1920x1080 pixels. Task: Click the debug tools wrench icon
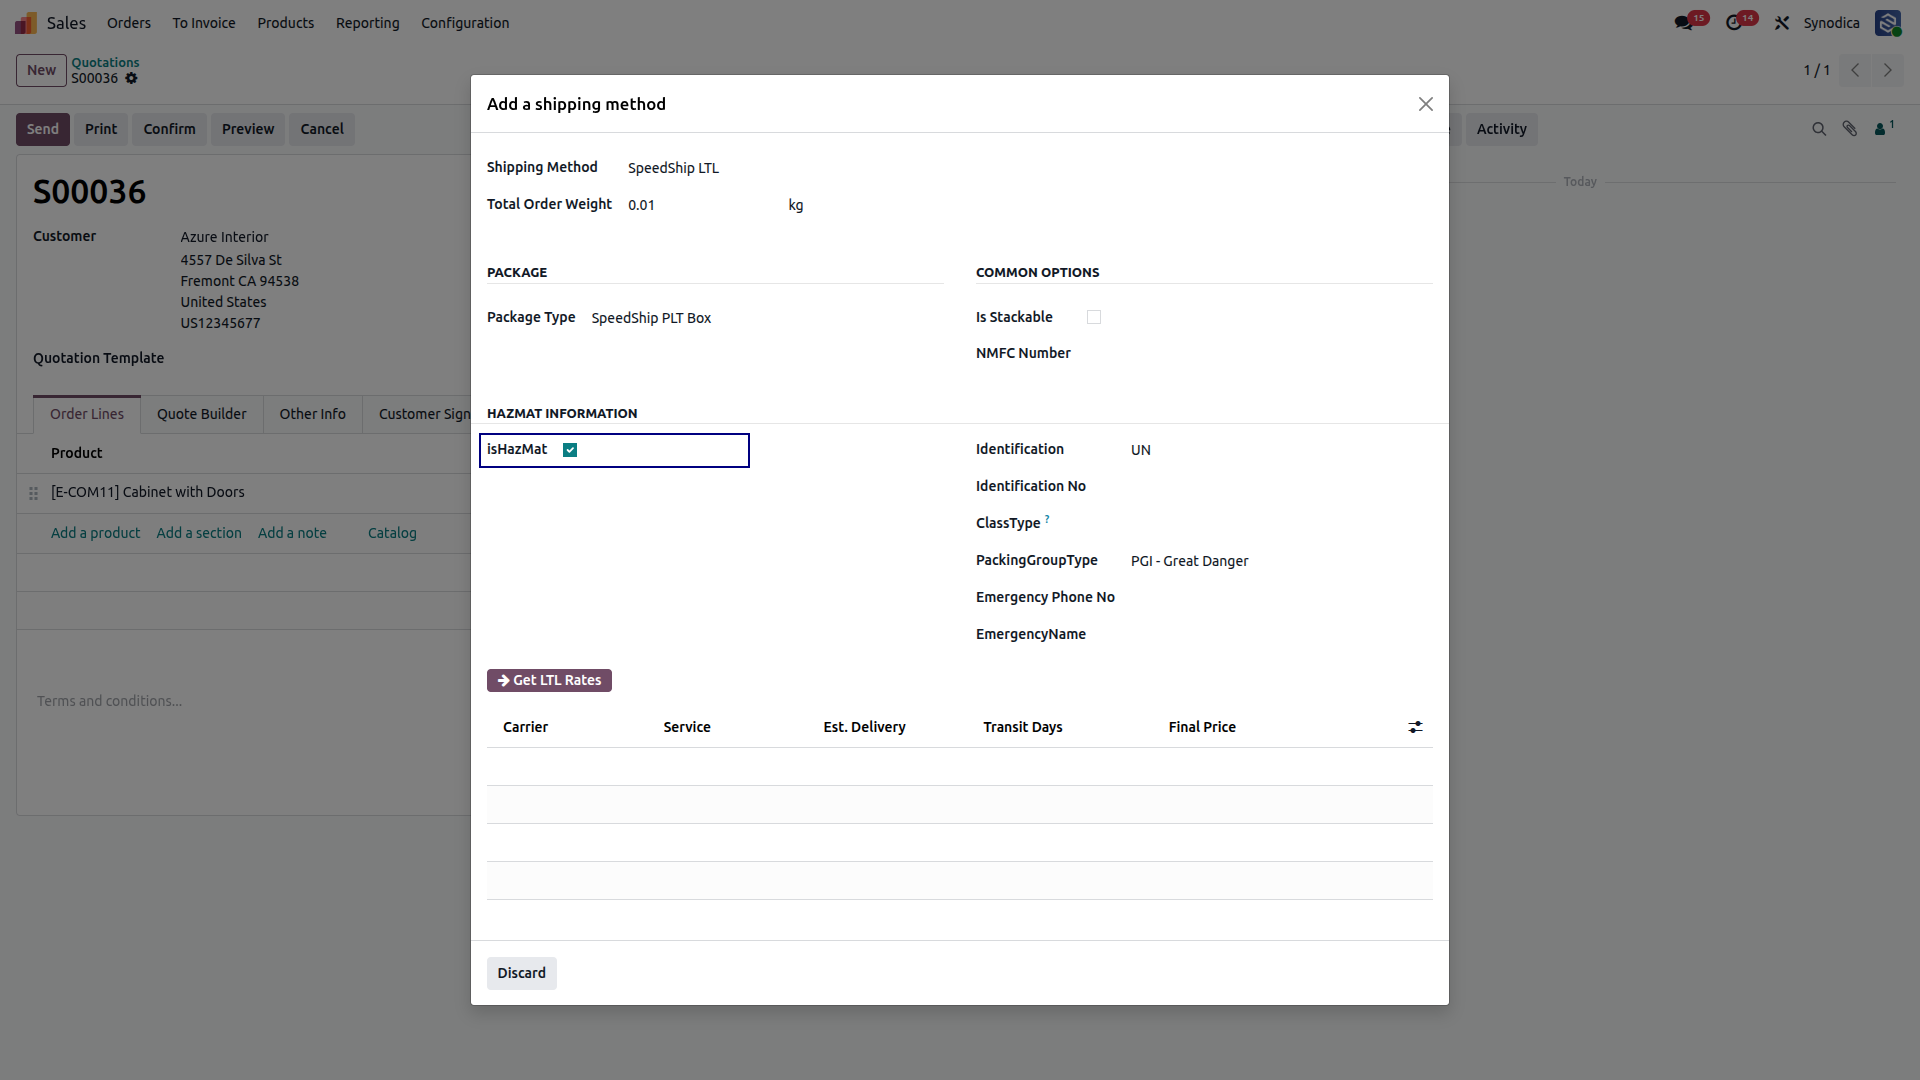point(1782,23)
